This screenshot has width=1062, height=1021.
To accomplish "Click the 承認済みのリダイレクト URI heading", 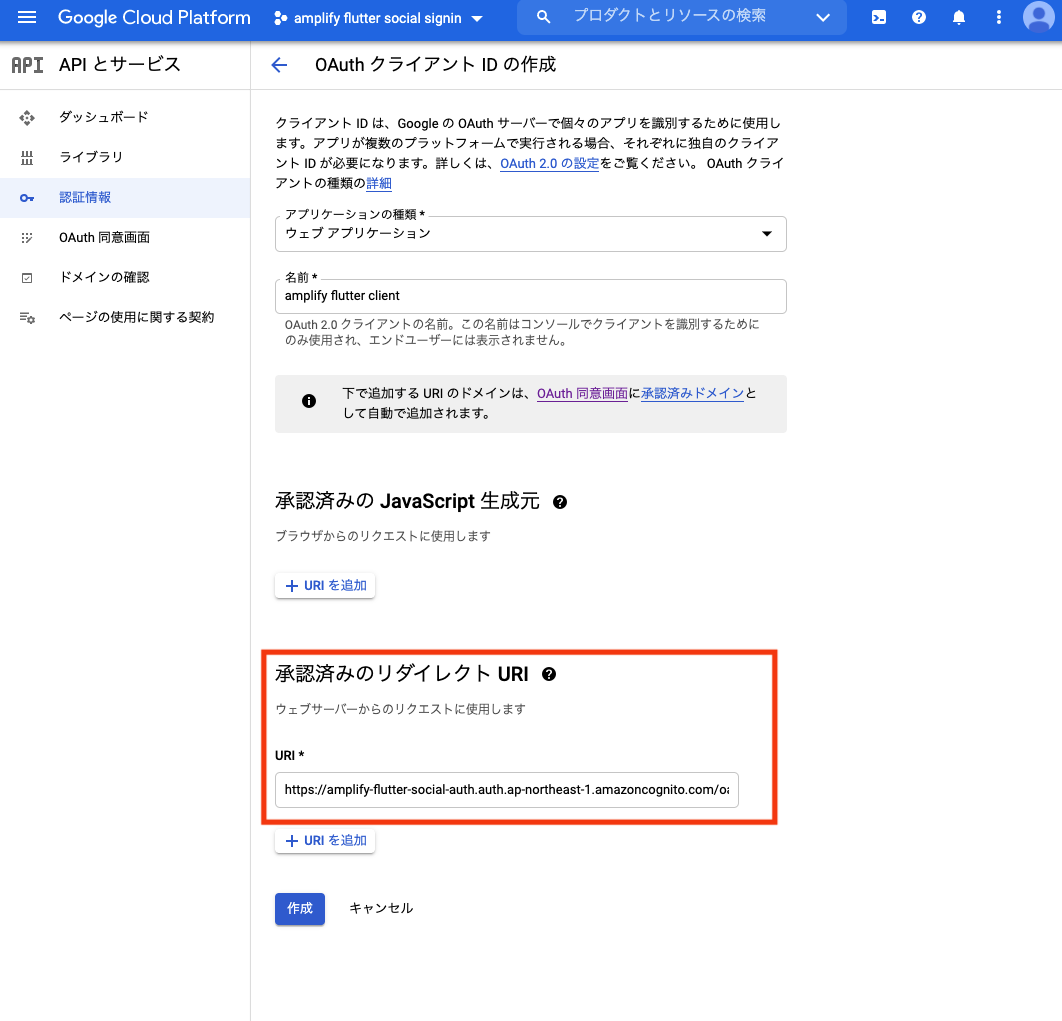I will 402,673.
